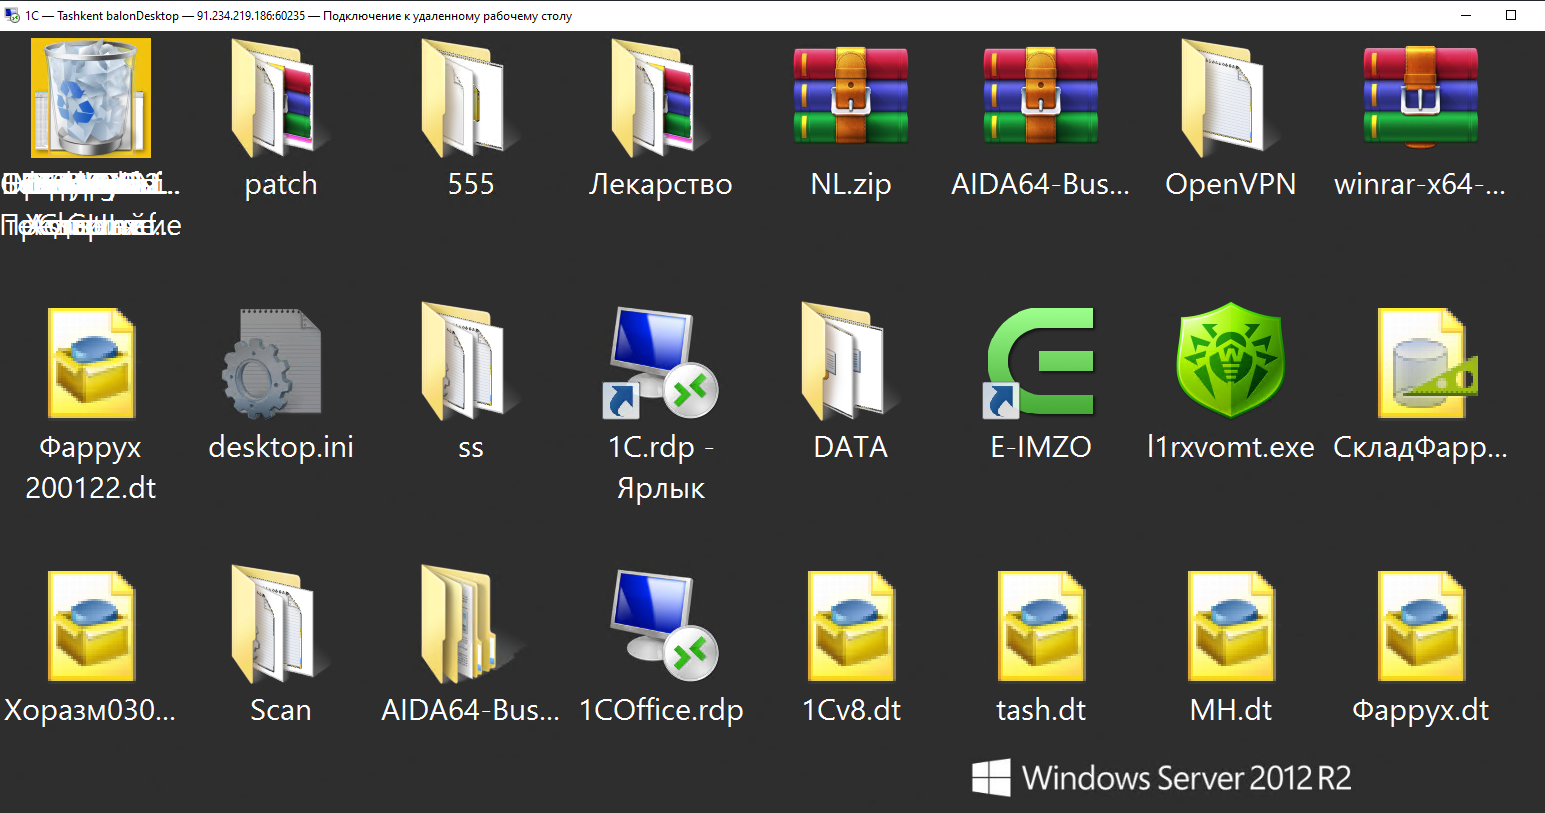Select the 1C.rdp - Ярлык shortcut
The height and width of the screenshot is (813, 1545).
click(x=660, y=362)
